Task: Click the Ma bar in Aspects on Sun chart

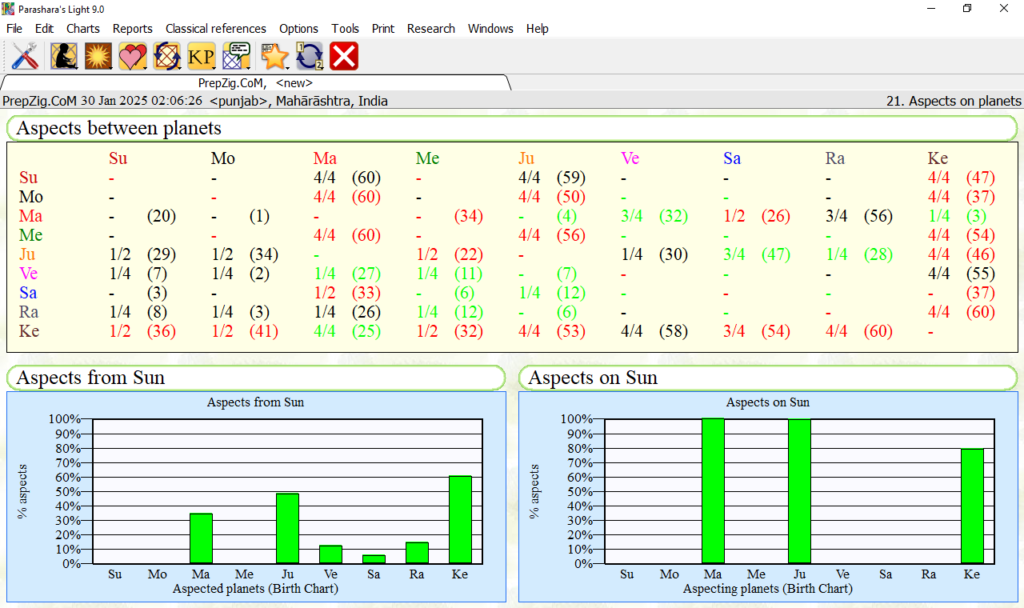Action: coord(713,491)
